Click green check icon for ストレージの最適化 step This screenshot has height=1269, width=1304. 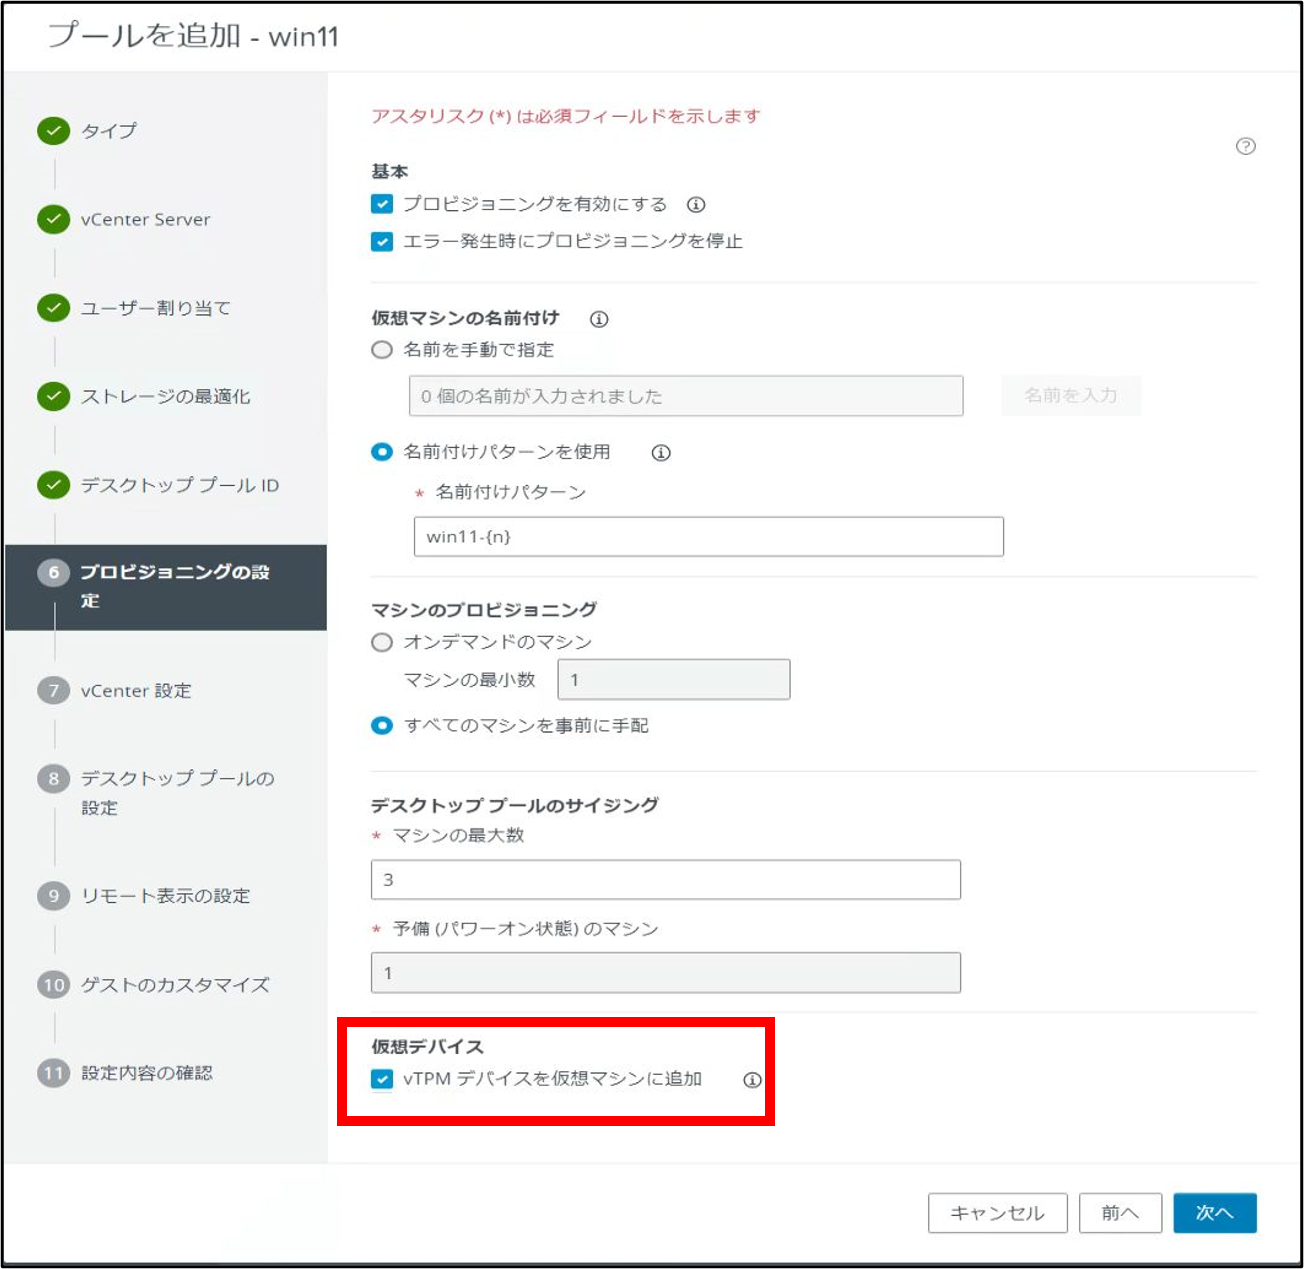pyautogui.click(x=53, y=396)
